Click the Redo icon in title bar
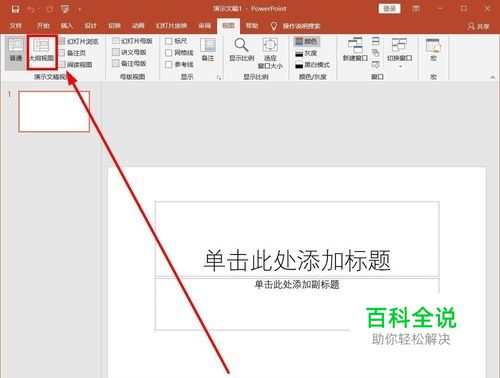This screenshot has width=500, height=378. pyautogui.click(x=49, y=9)
